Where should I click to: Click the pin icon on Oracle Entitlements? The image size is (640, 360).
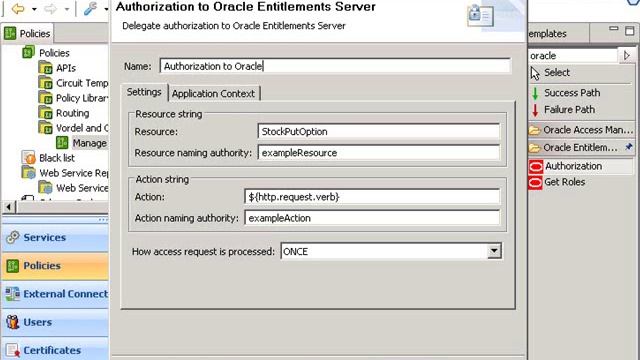click(629, 147)
